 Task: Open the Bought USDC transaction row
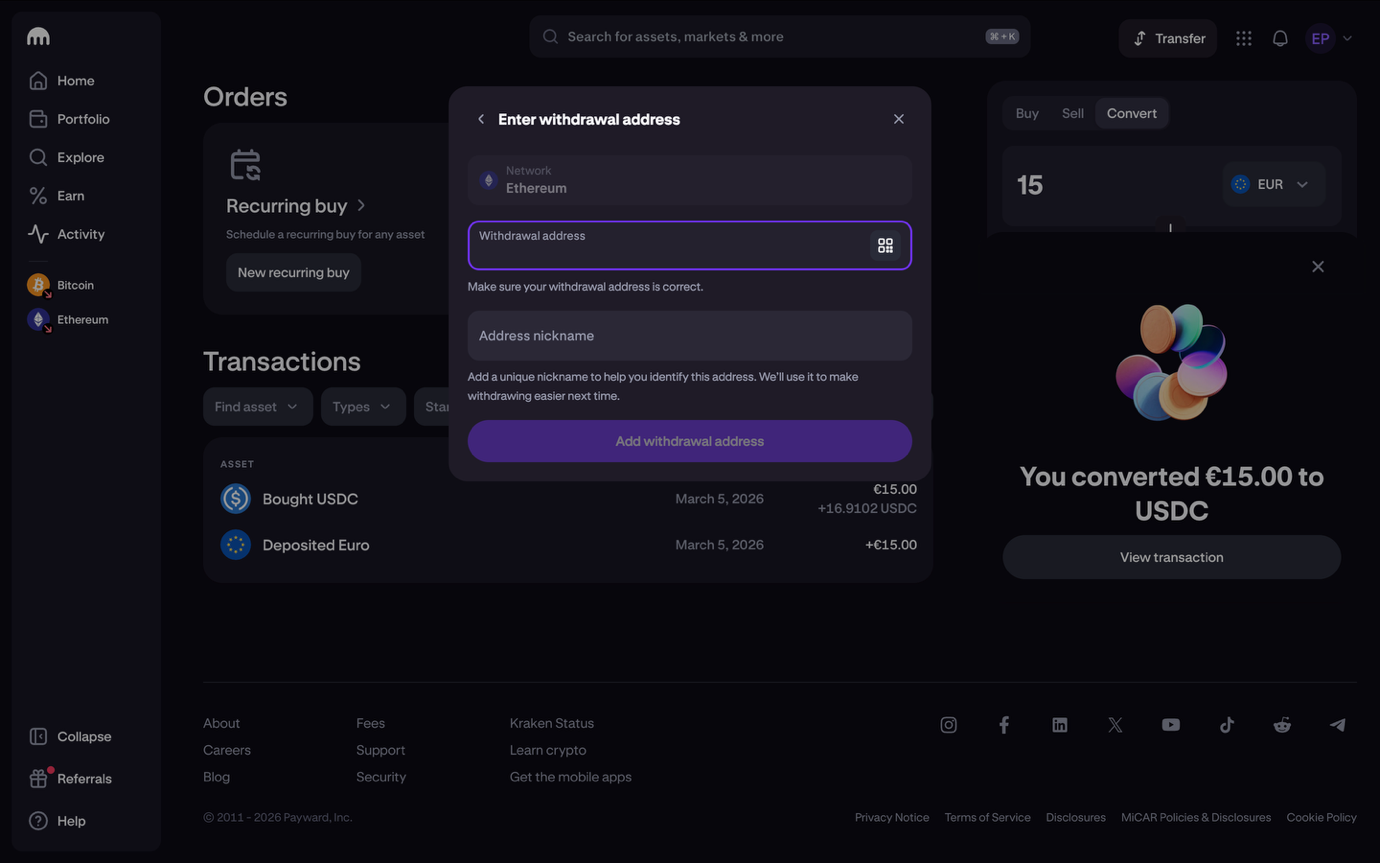[567, 499]
